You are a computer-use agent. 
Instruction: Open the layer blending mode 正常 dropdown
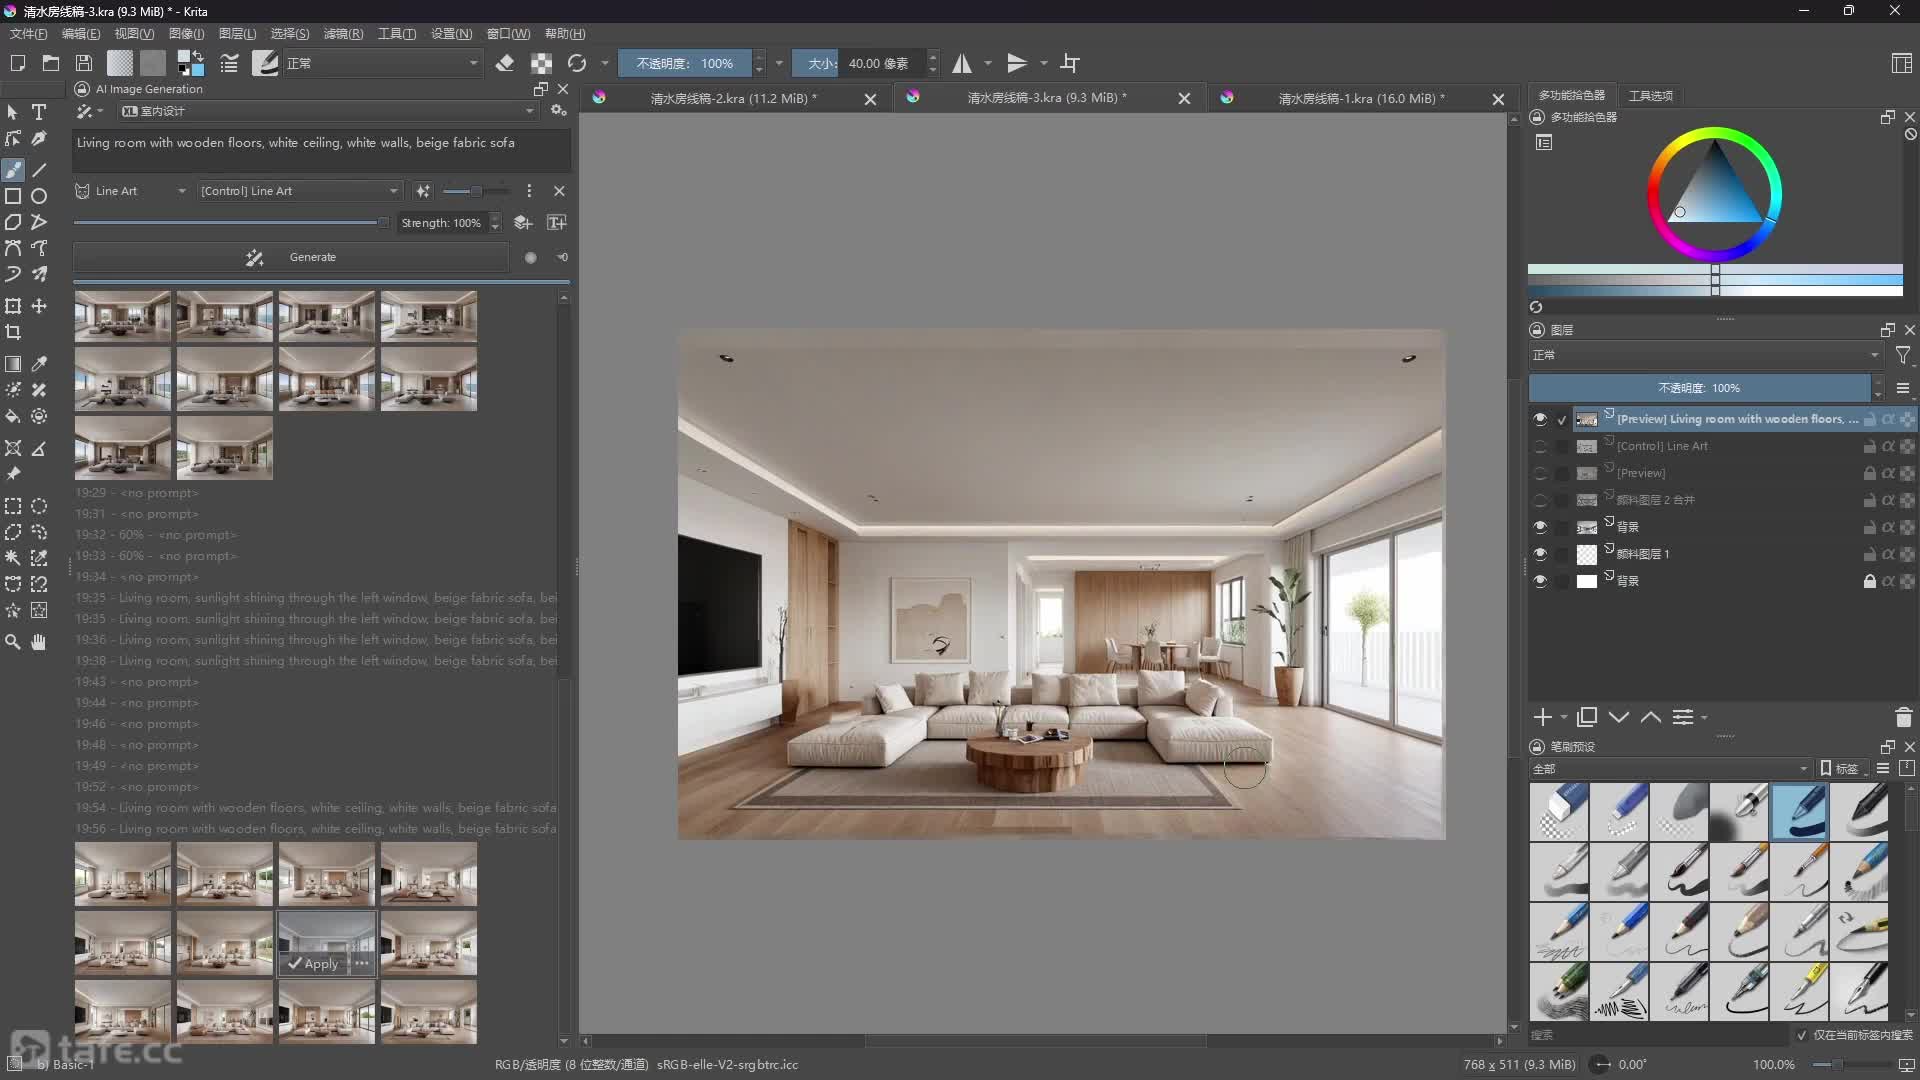point(1705,355)
